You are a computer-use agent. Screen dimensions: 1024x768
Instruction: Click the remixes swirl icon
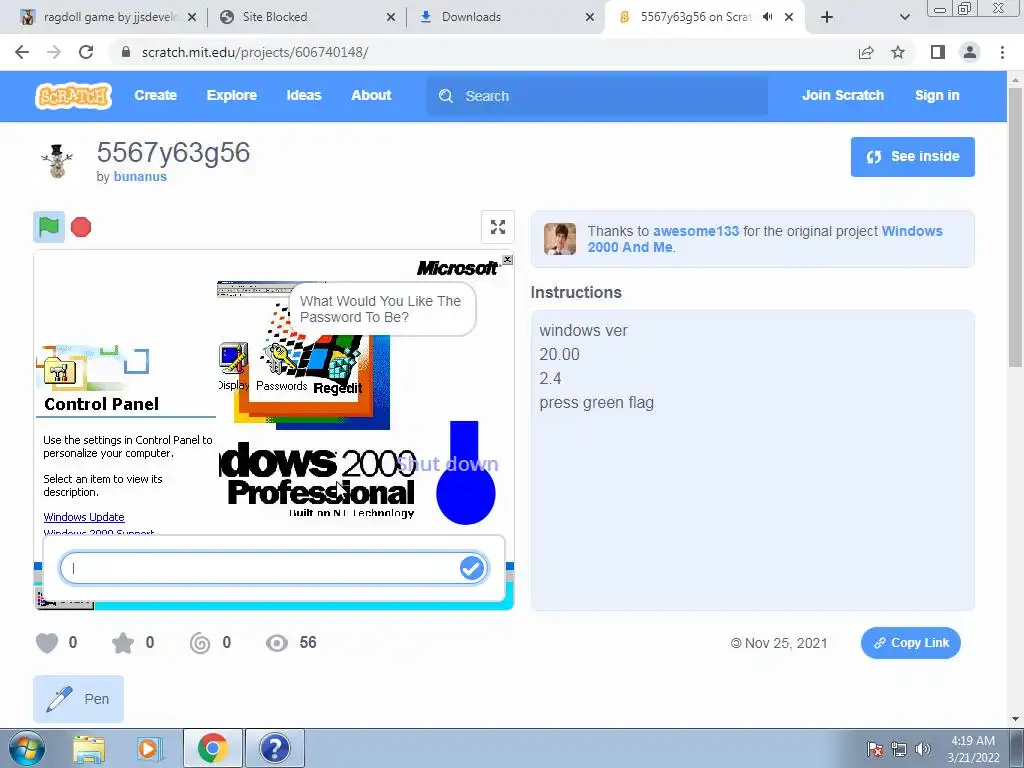(200, 643)
